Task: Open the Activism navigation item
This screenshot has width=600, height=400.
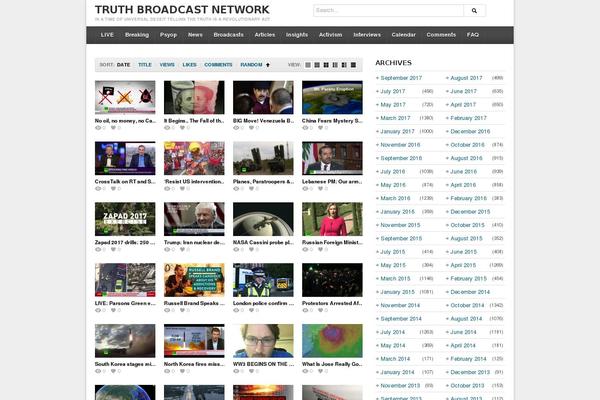Action: (x=330, y=35)
